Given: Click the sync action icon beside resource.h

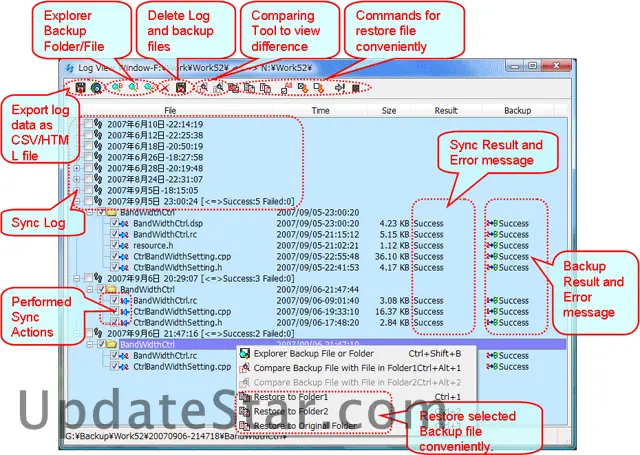Looking at the screenshot, I should point(125,246).
